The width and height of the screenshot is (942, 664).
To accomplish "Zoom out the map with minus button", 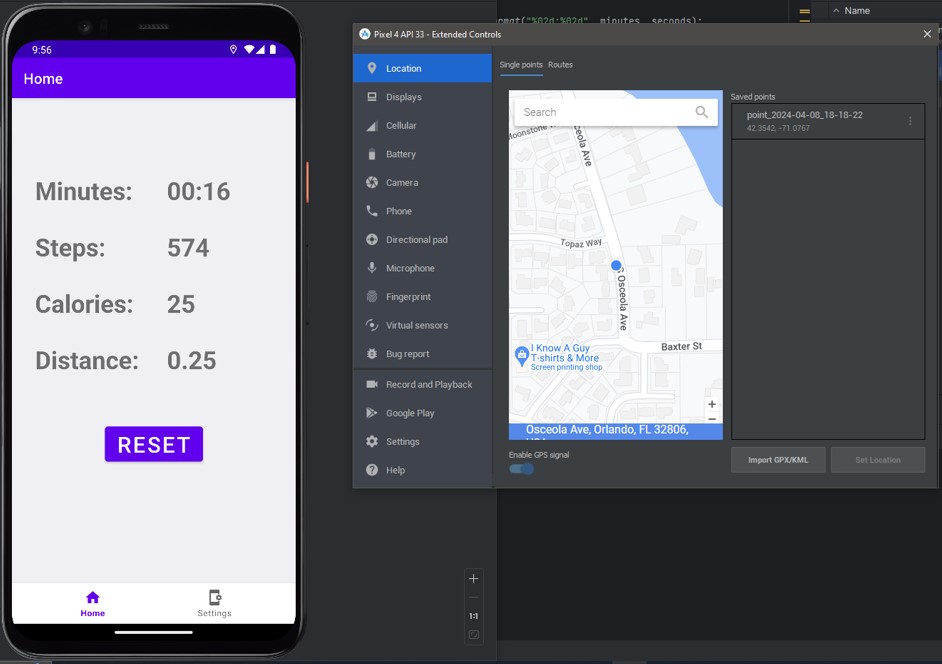I will tap(712, 419).
